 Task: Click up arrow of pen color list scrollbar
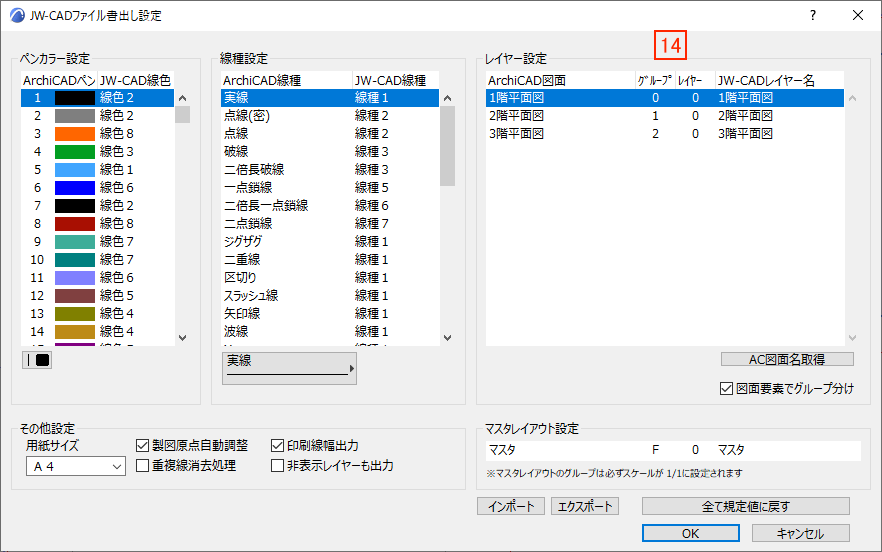coord(182,98)
